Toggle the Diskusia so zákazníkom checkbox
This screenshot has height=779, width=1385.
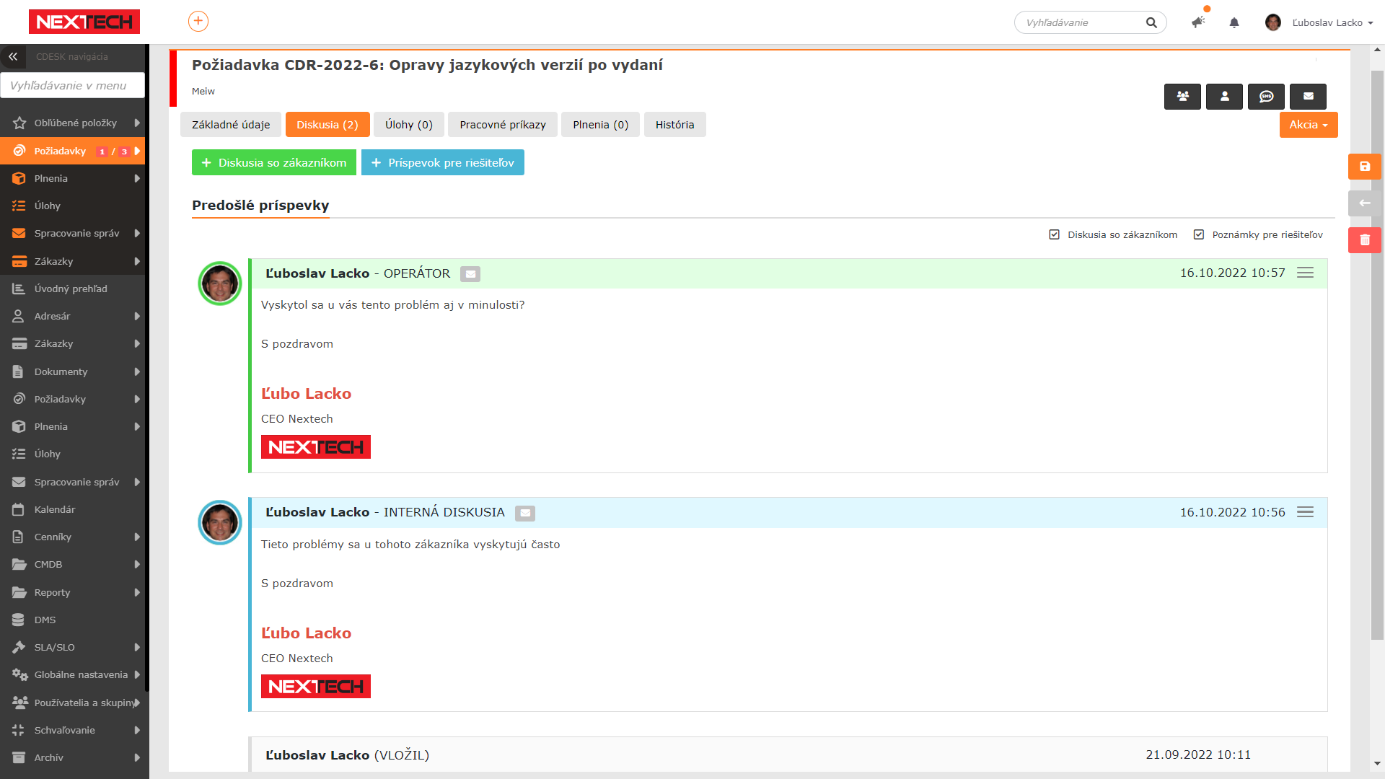click(1054, 235)
